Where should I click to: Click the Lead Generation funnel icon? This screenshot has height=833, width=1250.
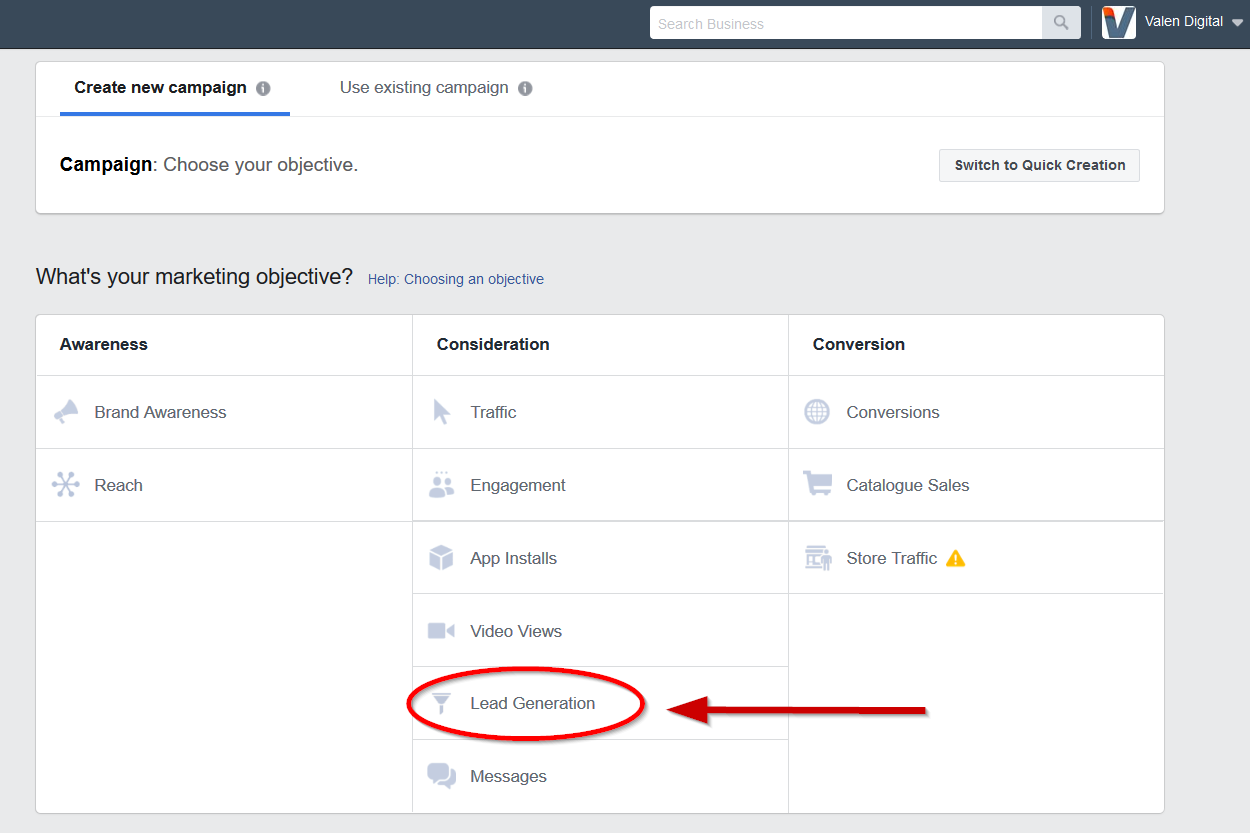(442, 703)
